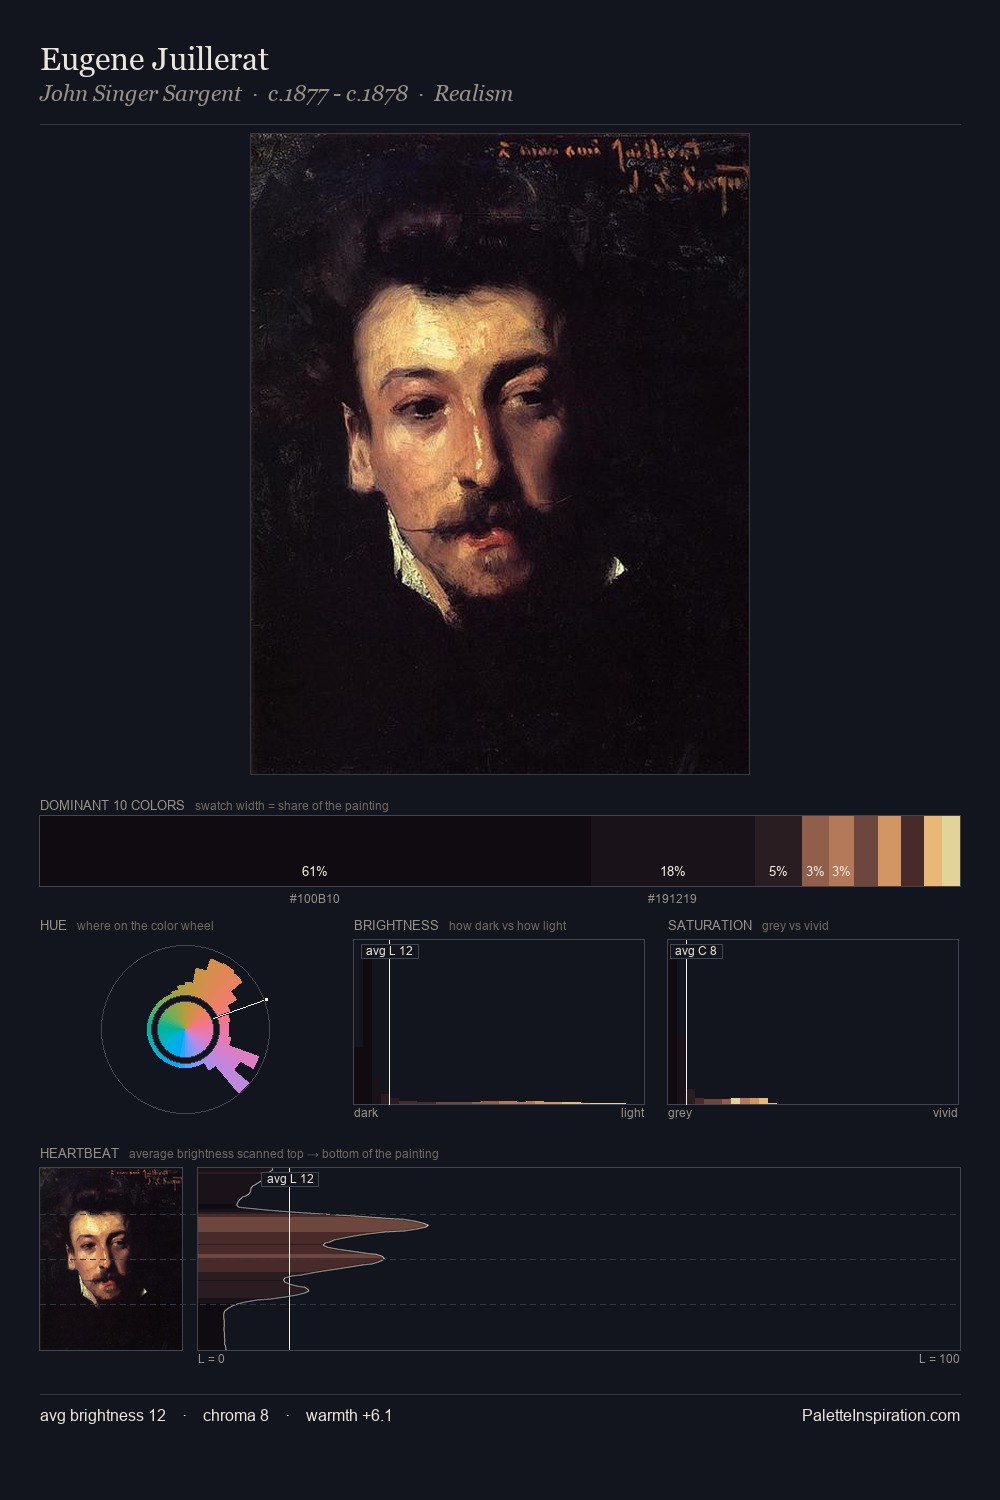This screenshot has width=1000, height=1500.
Task: Click 'avg L 12' label in Heartbeat chart
Action: pyautogui.click(x=290, y=1179)
